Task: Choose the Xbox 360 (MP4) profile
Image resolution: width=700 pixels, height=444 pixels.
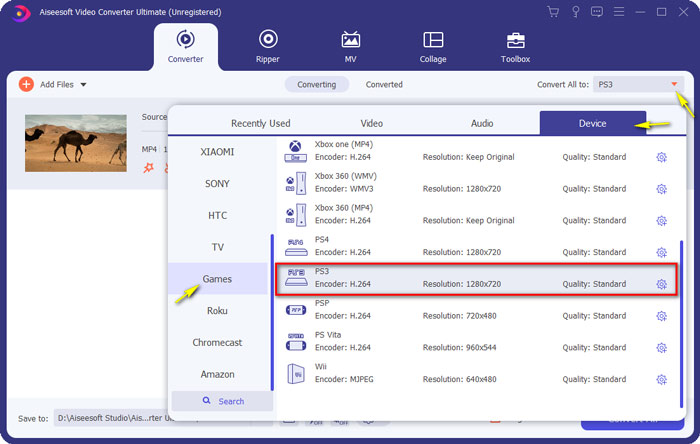Action: pos(476,214)
